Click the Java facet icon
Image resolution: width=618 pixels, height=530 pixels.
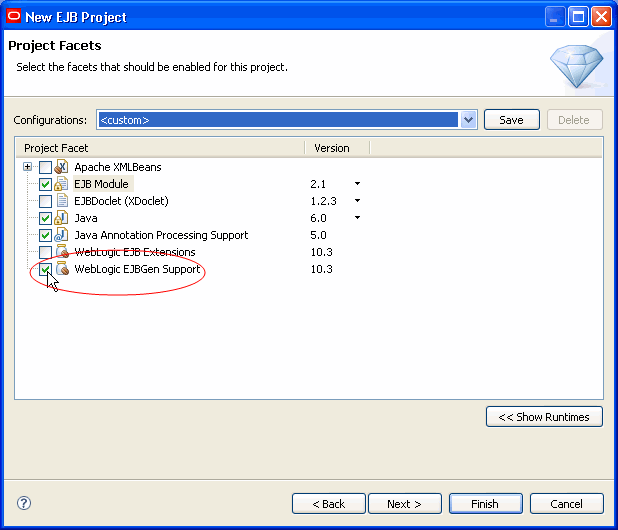[x=61, y=218]
